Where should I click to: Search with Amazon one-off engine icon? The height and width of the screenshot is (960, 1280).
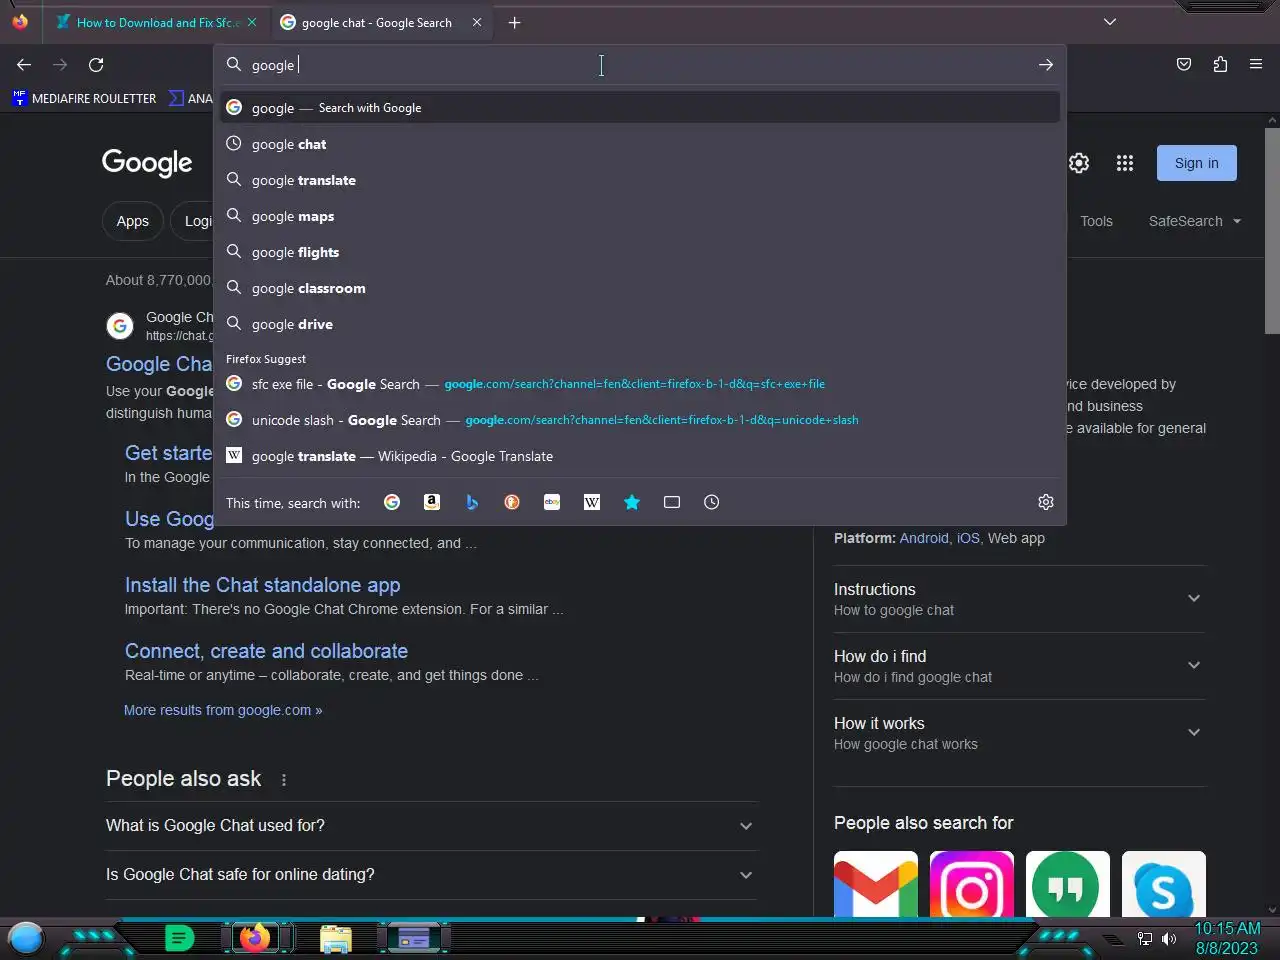coord(432,502)
